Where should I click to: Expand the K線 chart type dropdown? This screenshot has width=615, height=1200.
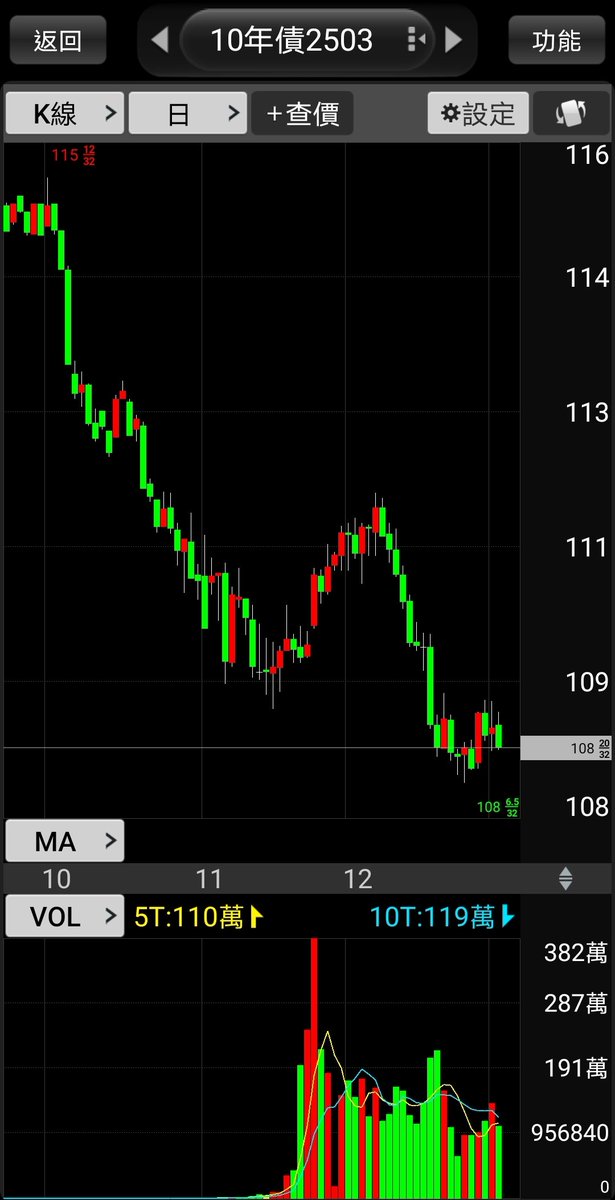[x=65, y=114]
